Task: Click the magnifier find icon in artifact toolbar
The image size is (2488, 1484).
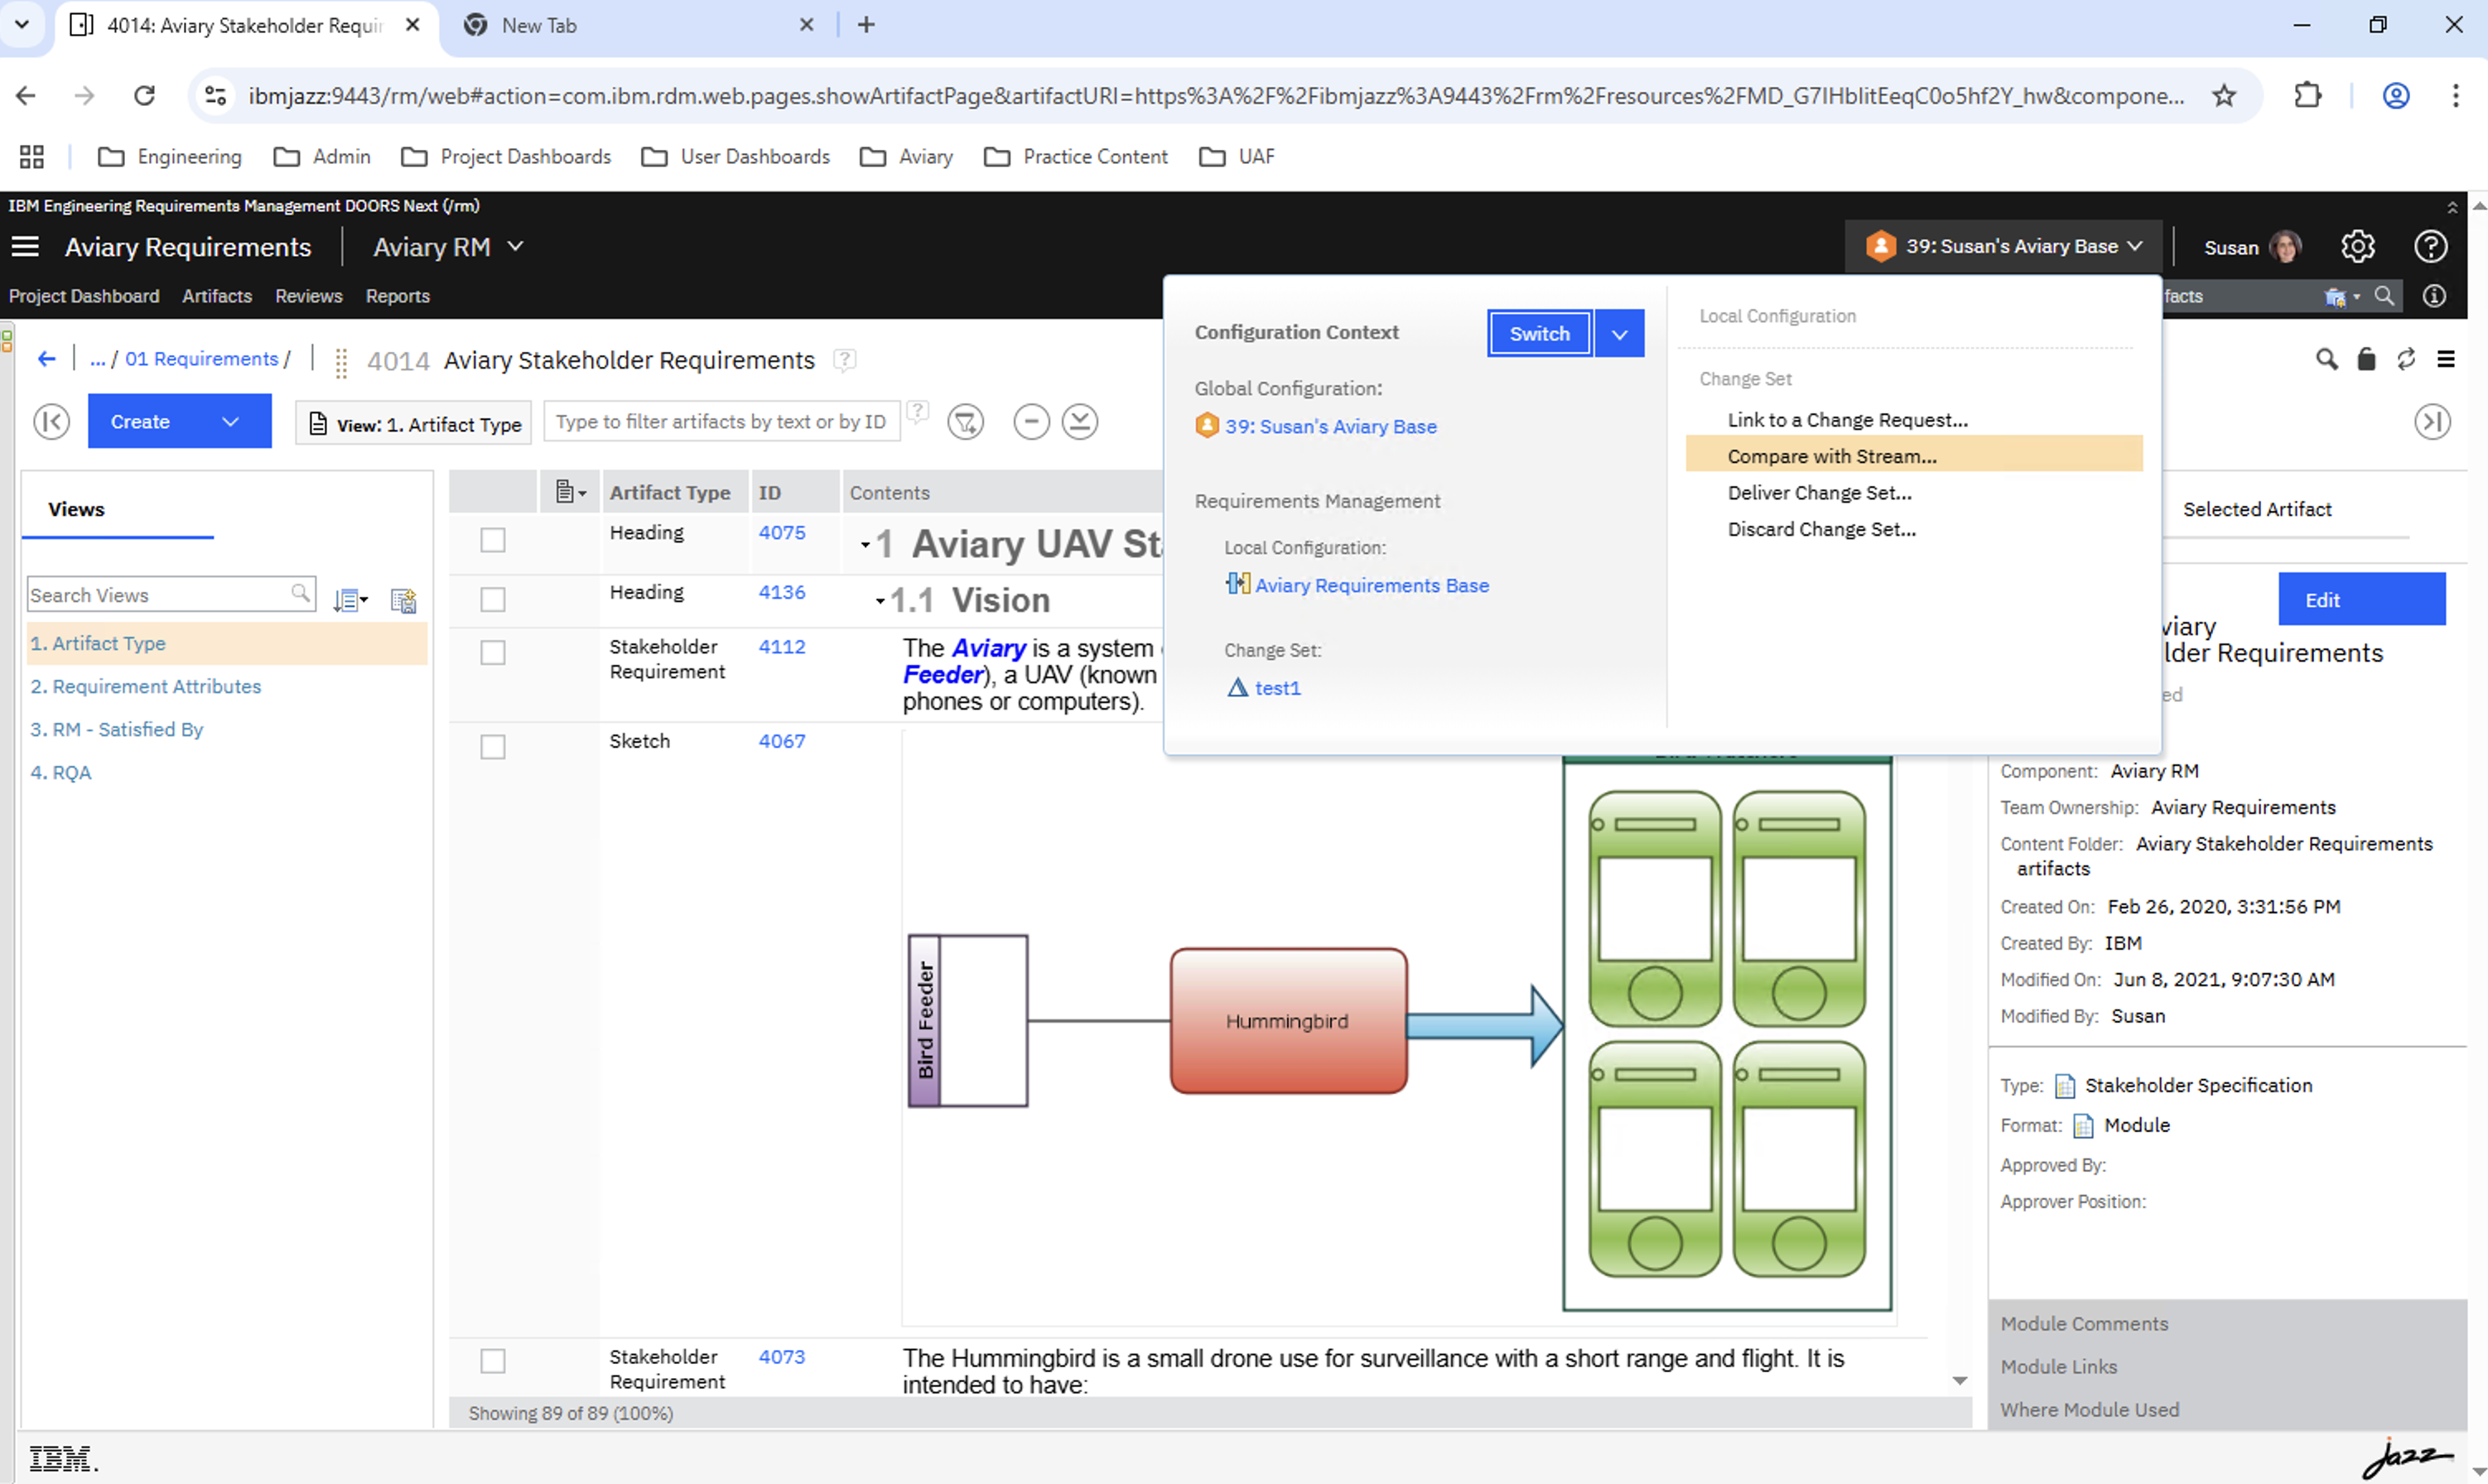Action: point(2326,360)
